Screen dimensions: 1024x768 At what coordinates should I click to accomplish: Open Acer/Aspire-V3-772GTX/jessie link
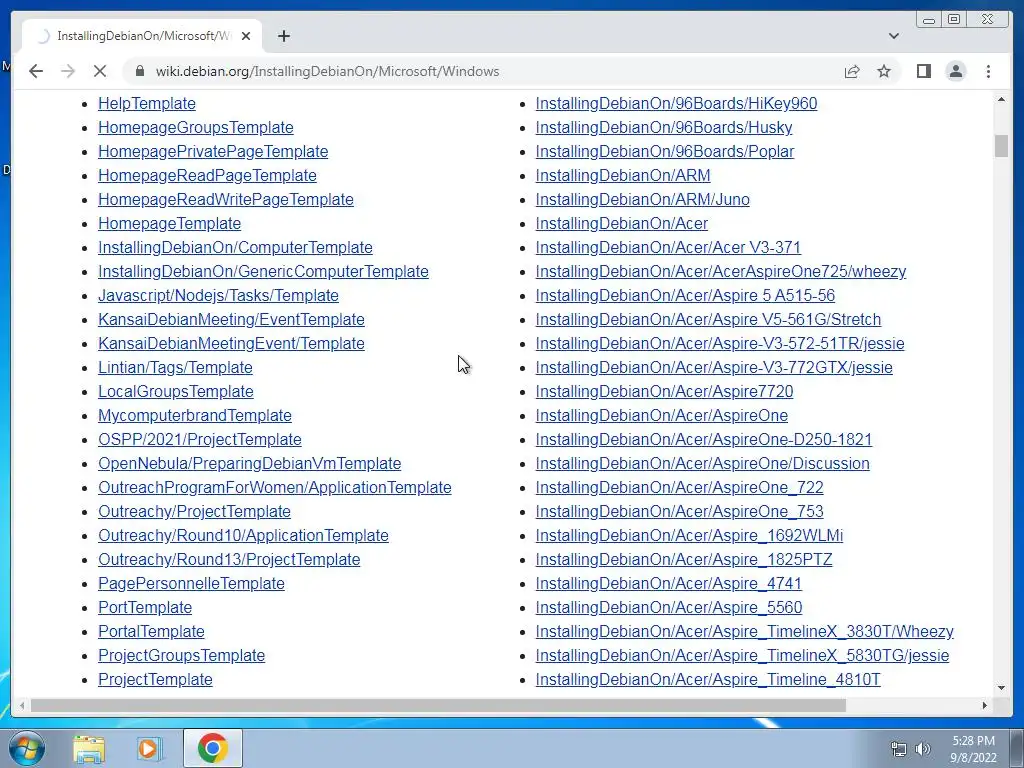[x=714, y=367]
